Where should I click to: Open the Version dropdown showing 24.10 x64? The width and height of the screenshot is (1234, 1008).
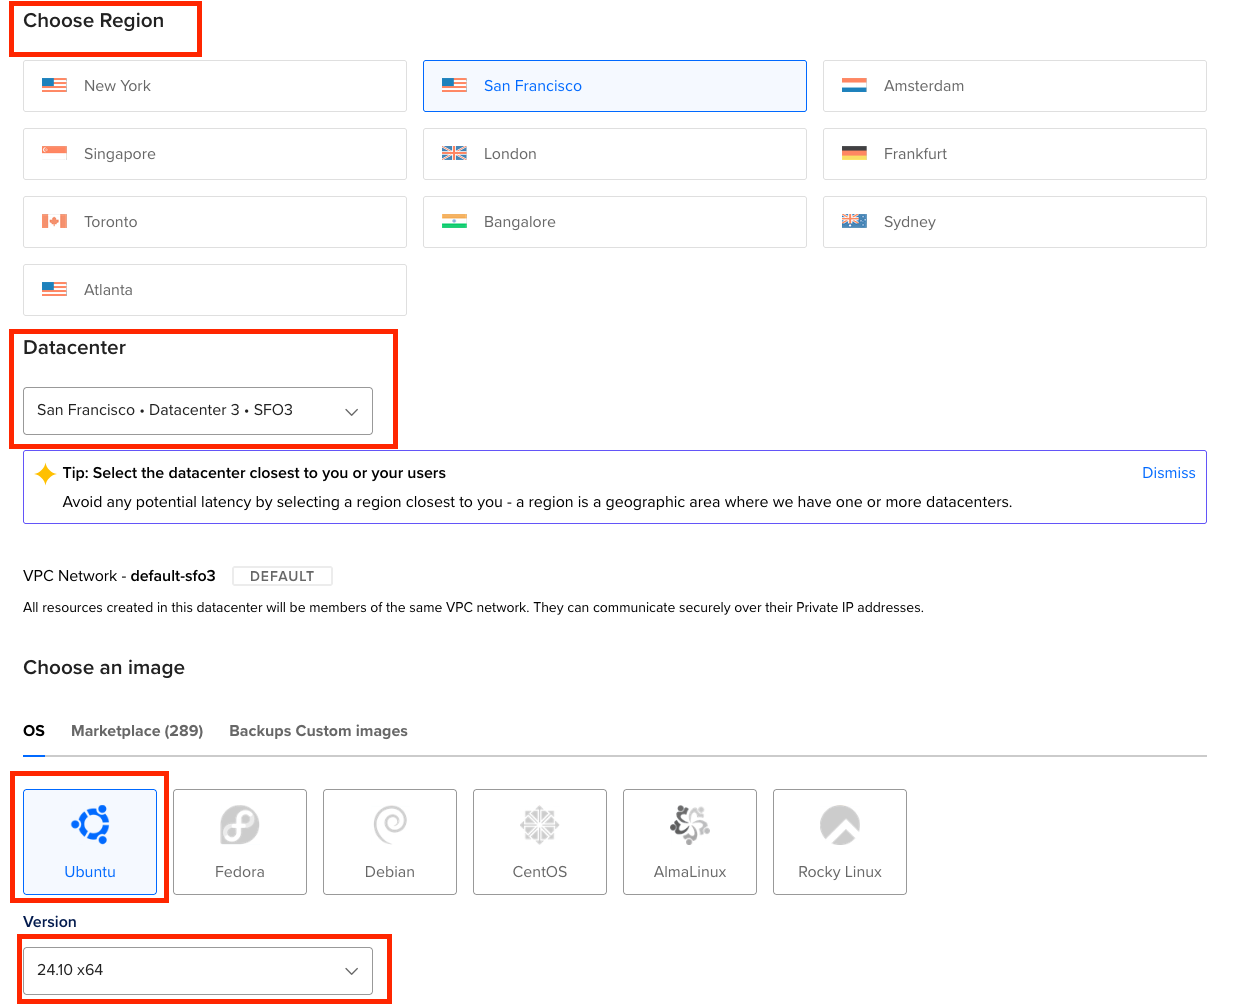click(198, 971)
